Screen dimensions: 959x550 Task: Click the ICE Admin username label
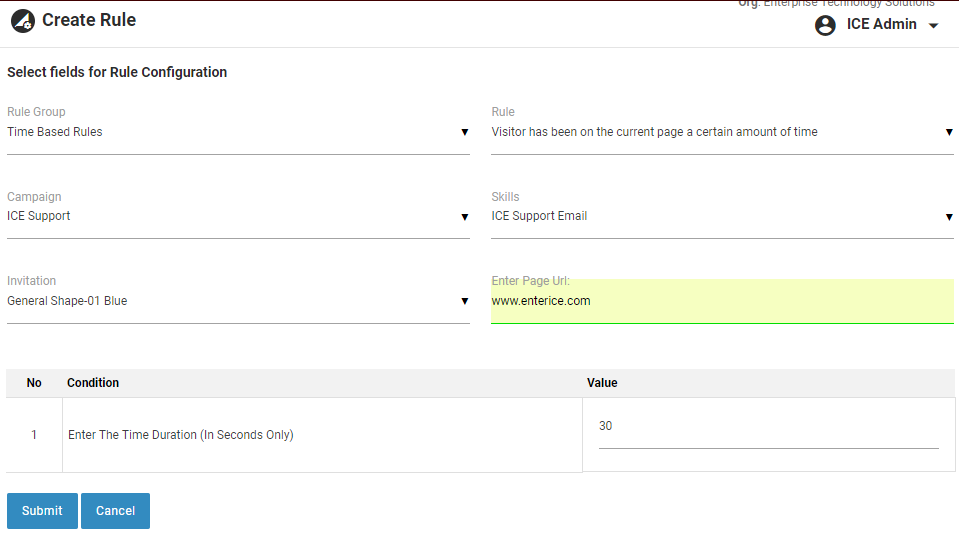click(881, 25)
